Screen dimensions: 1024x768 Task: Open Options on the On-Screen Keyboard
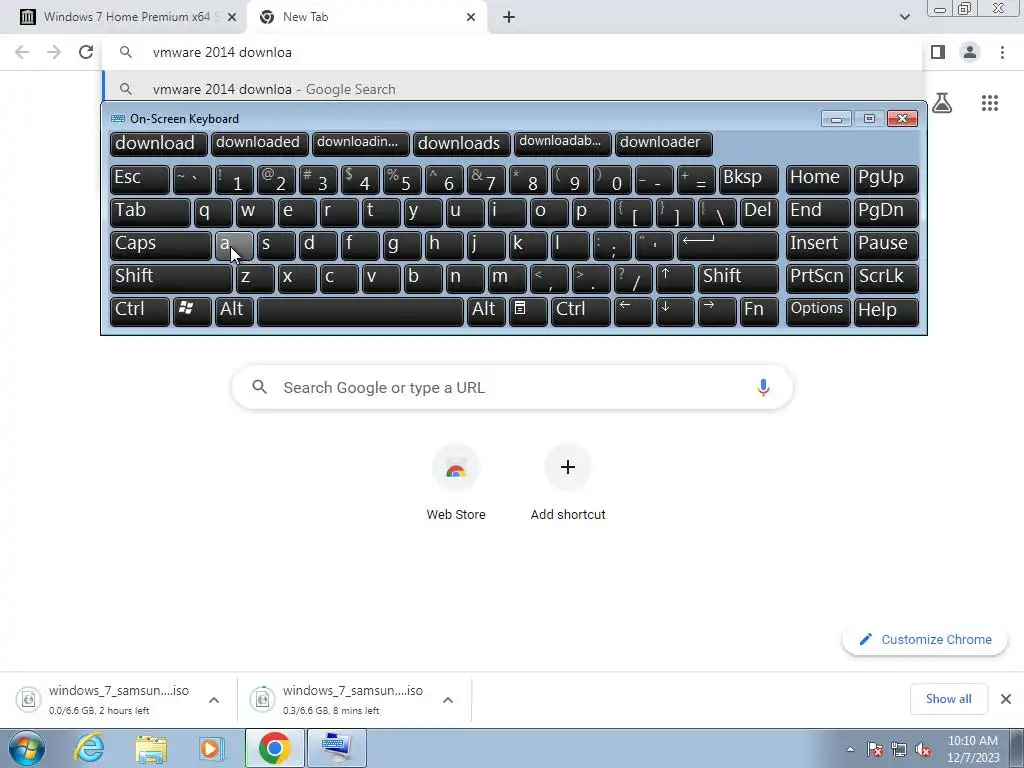point(818,311)
